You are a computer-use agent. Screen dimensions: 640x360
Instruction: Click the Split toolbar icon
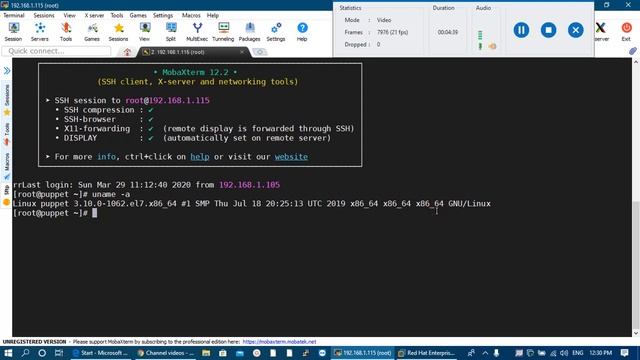[171, 32]
